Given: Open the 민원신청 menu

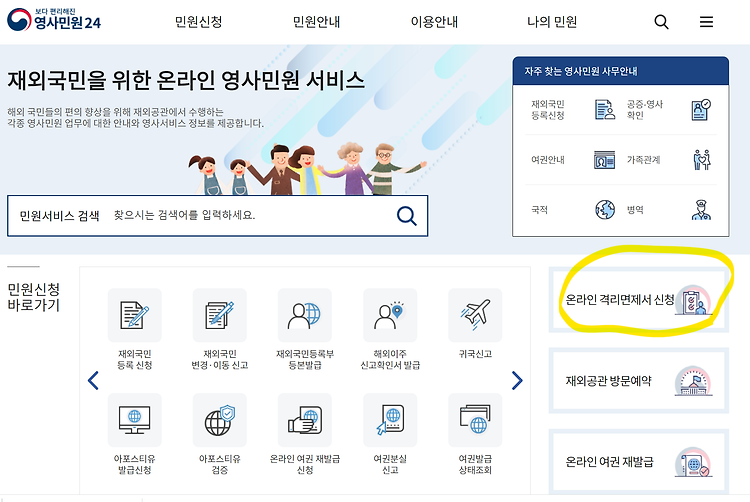Looking at the screenshot, I should point(198,22).
